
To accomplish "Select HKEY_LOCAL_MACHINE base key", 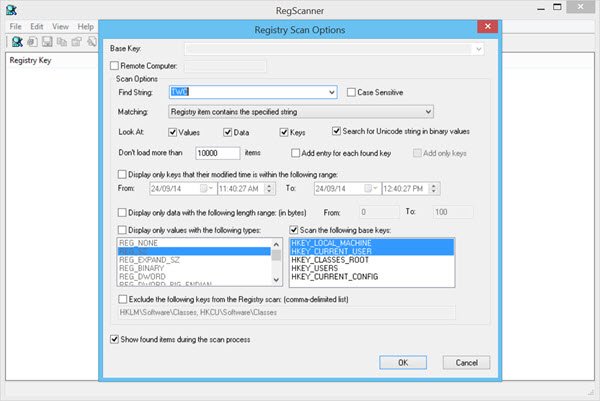I will (x=372, y=243).
